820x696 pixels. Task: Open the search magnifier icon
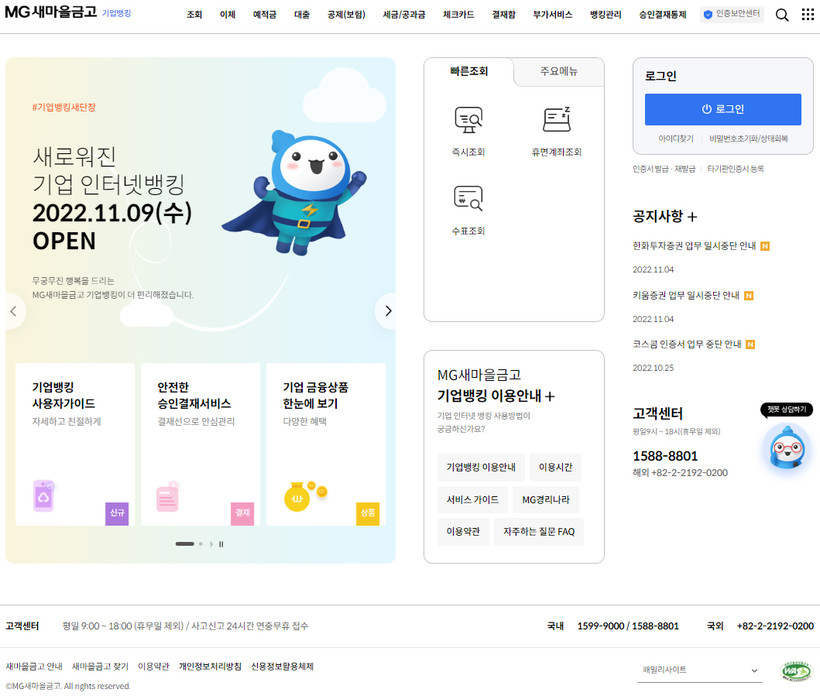pos(782,15)
